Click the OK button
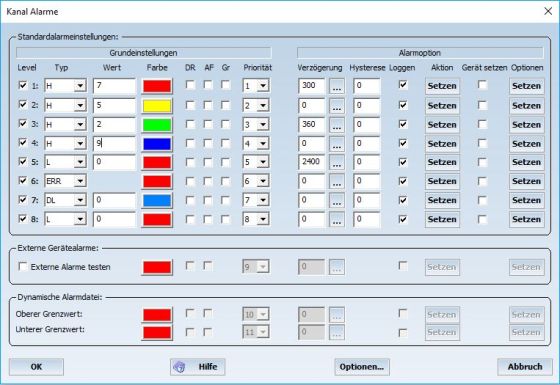 click(x=36, y=367)
